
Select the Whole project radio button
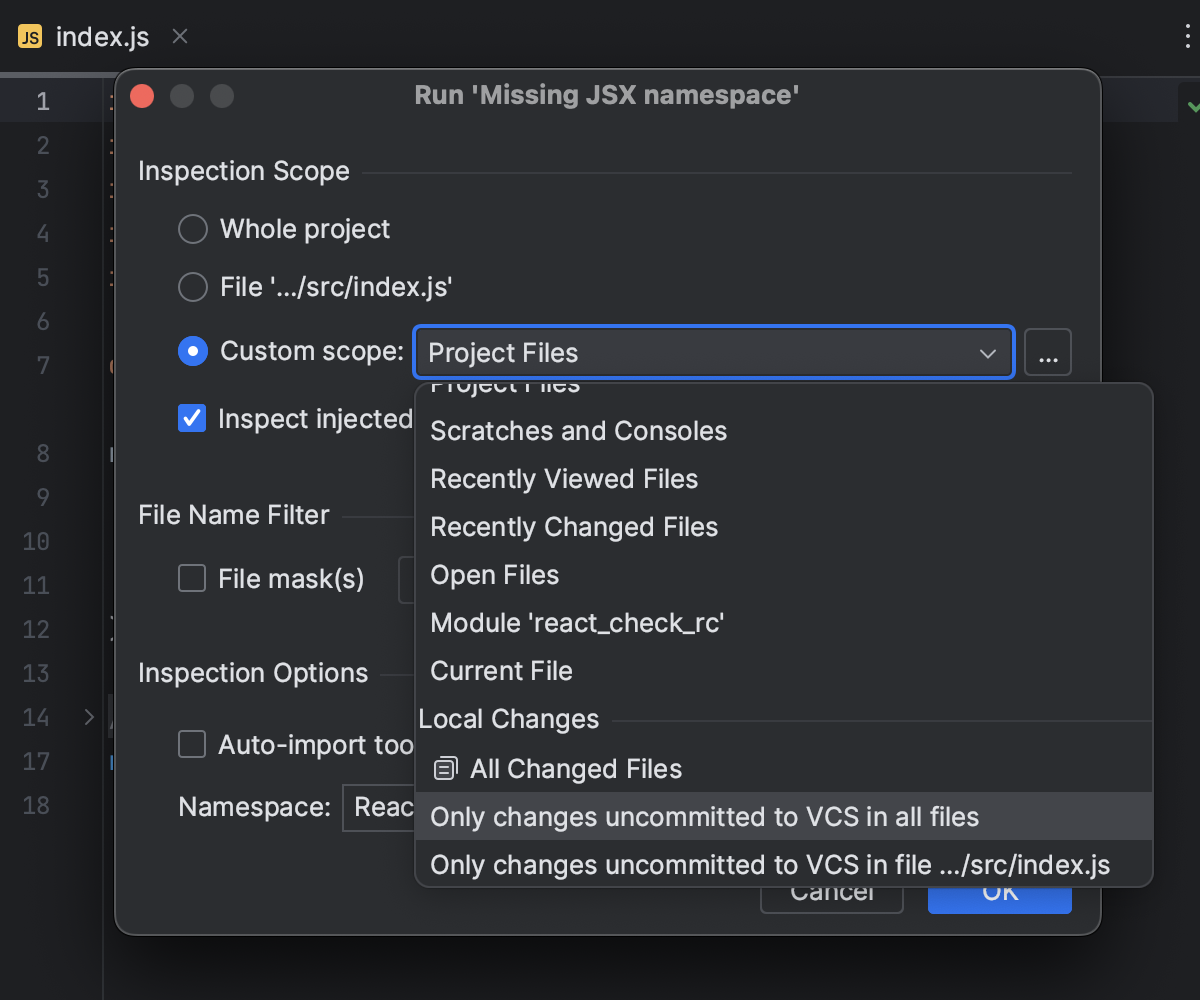pyautogui.click(x=192, y=229)
